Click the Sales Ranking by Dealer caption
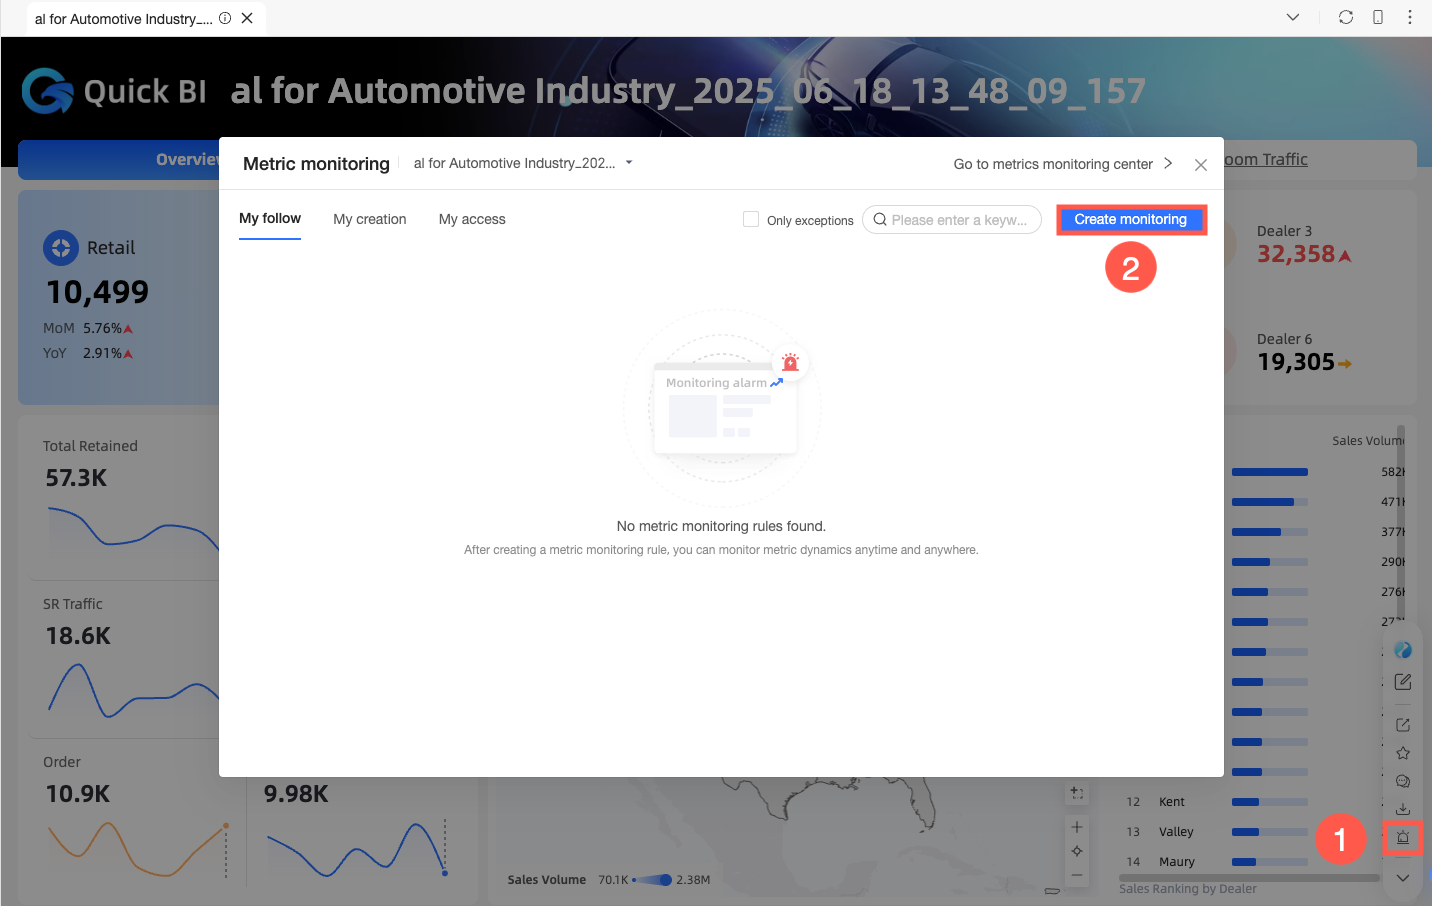Image resolution: width=1432 pixels, height=906 pixels. [1188, 889]
